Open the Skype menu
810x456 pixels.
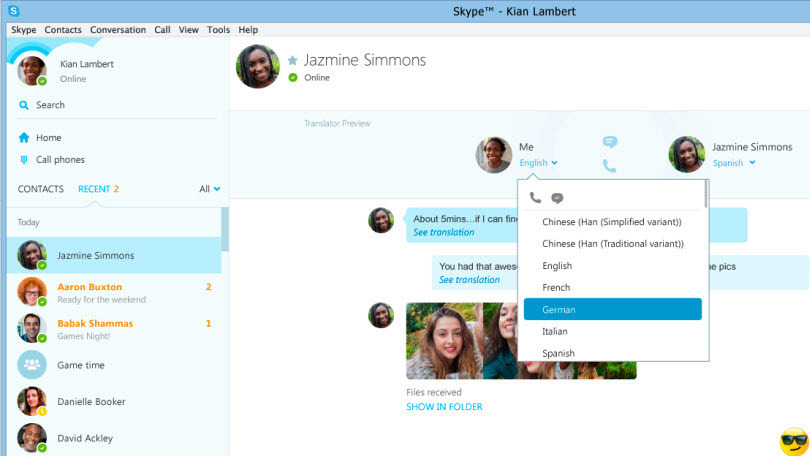point(24,29)
